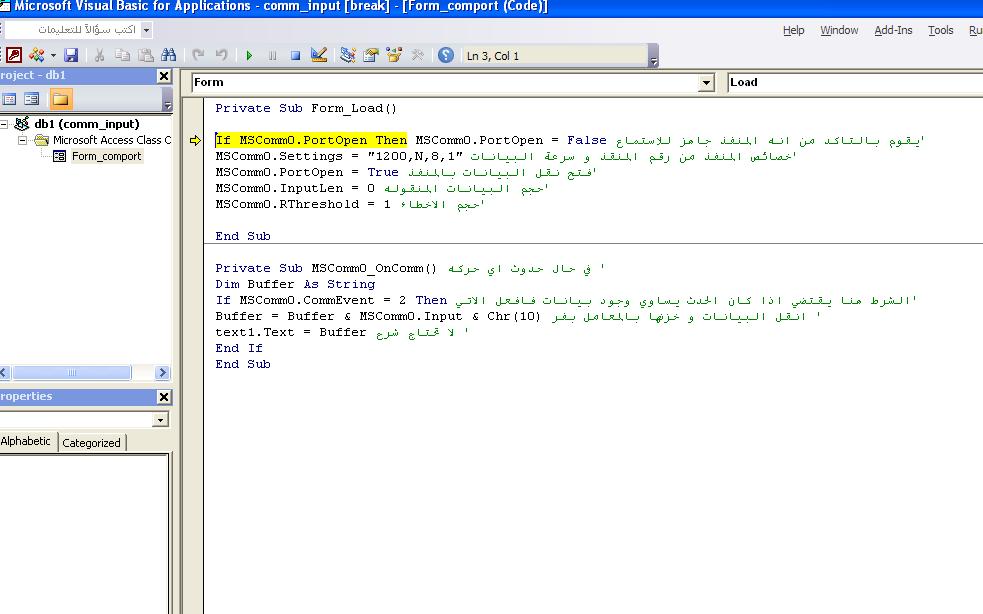Click the Insert Module icon
The image size is (983, 614).
point(36,55)
